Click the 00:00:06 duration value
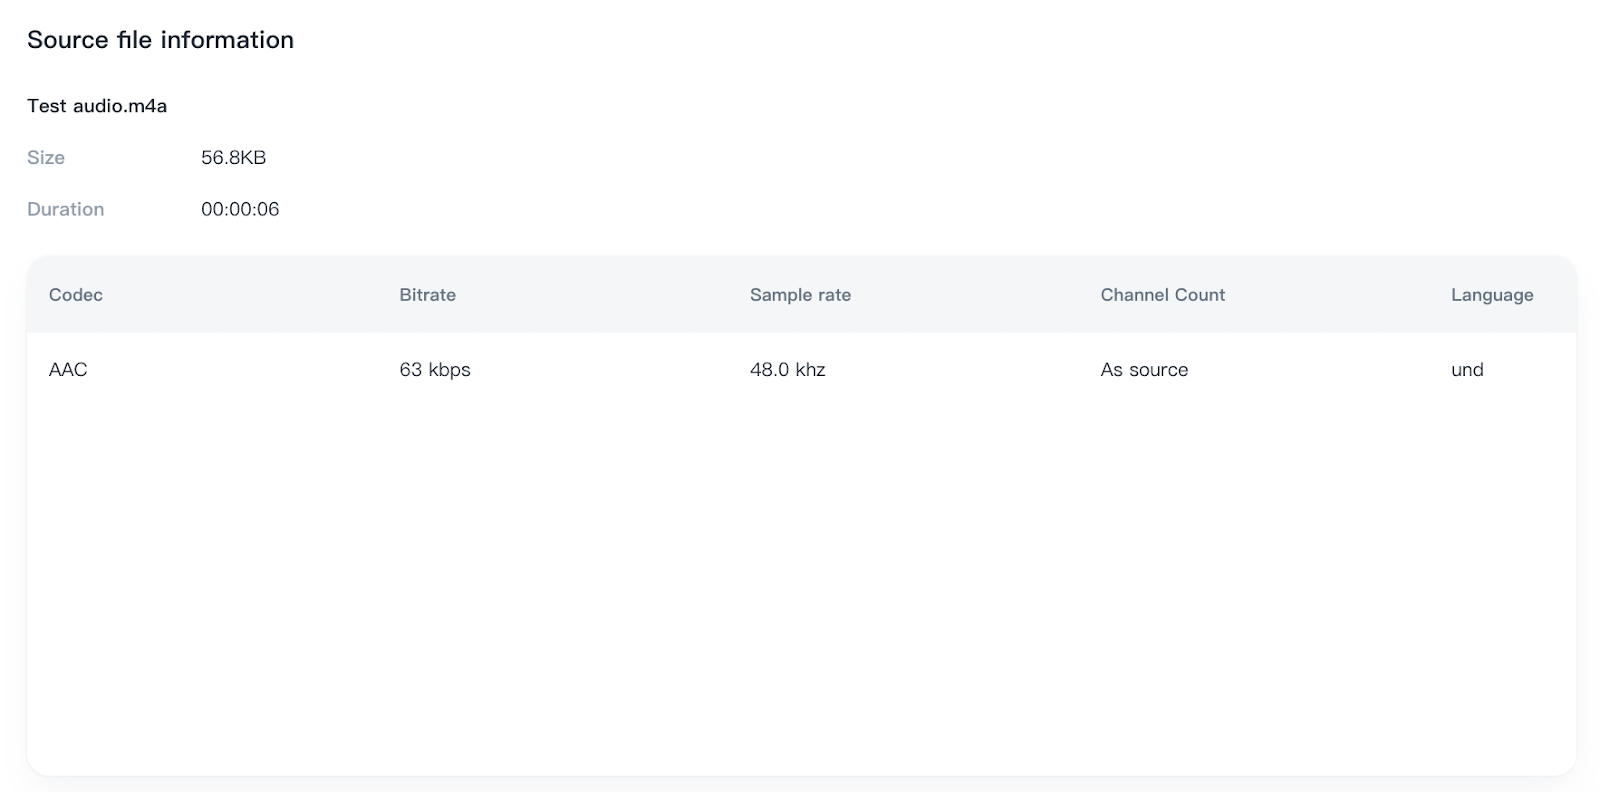1600x792 pixels. tap(240, 210)
